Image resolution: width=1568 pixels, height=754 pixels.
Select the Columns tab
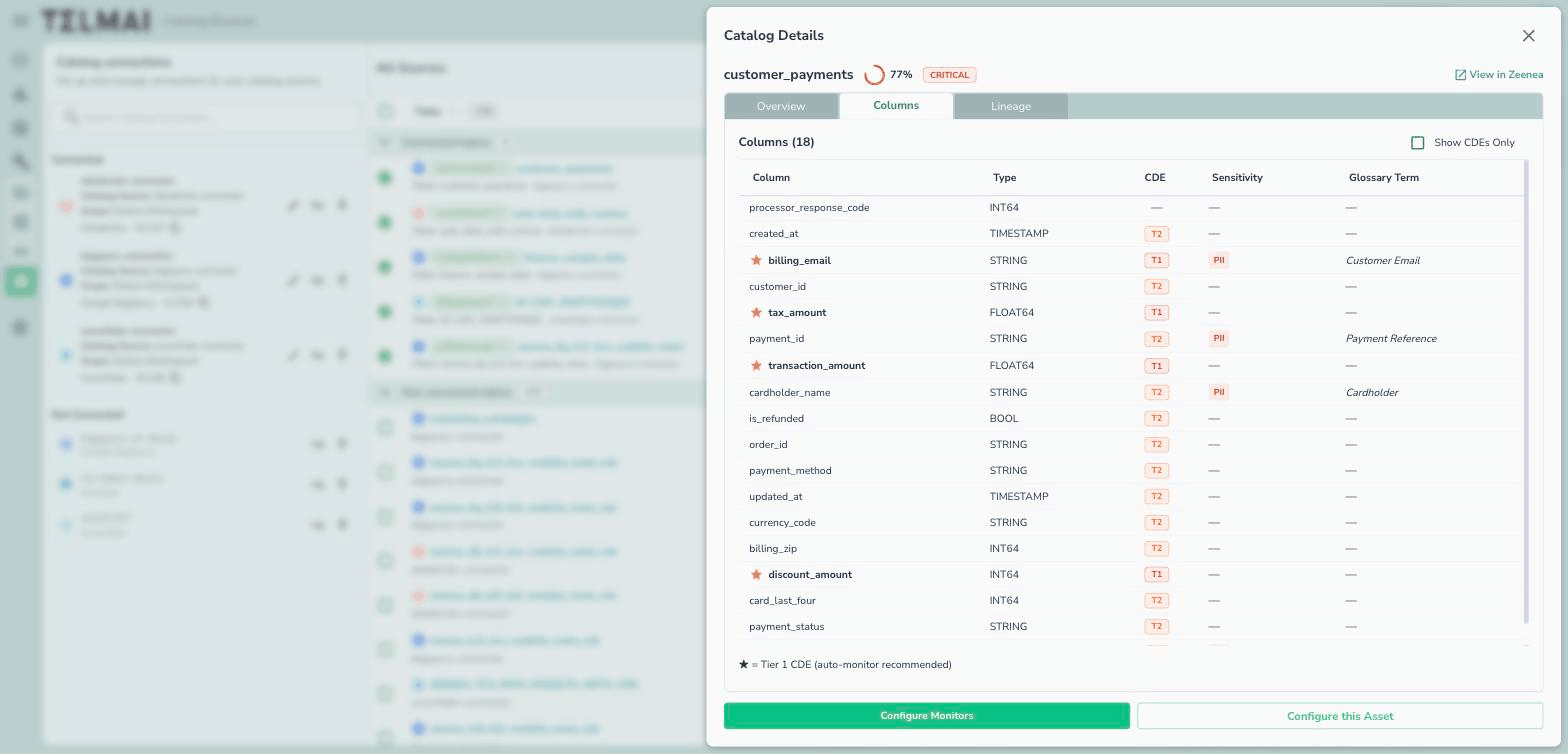(896, 106)
